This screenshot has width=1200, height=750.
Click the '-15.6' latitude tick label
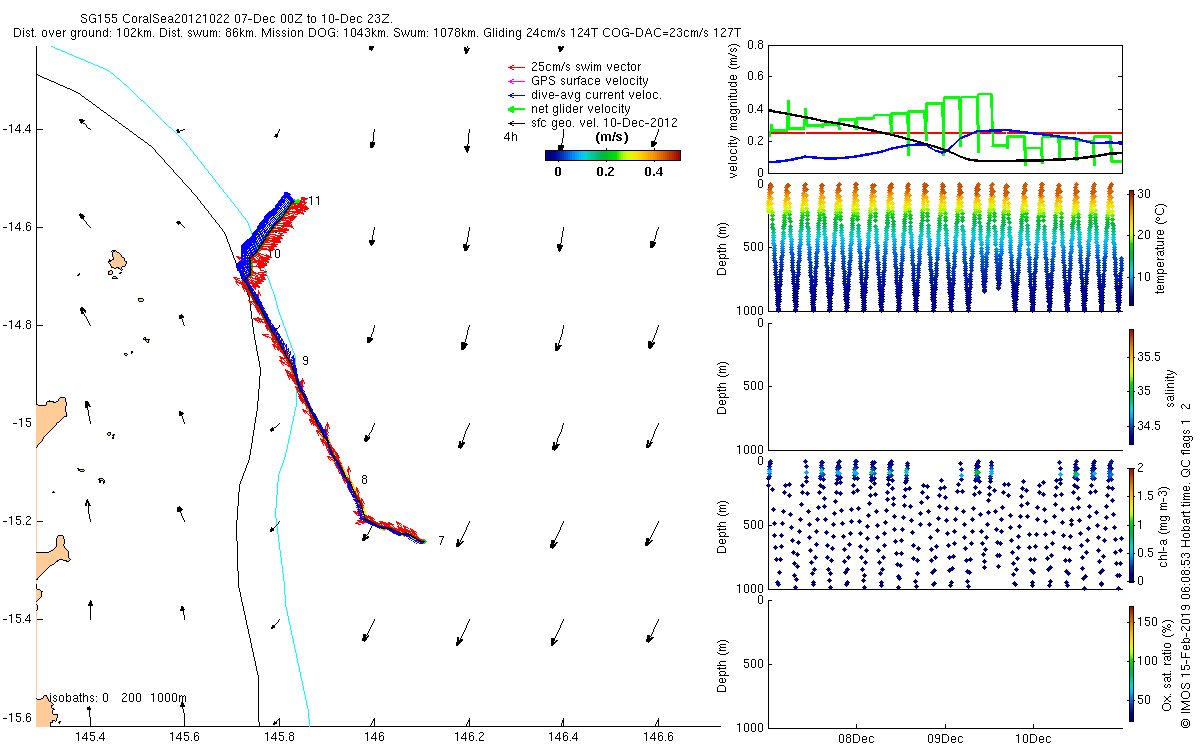click(x=18, y=717)
